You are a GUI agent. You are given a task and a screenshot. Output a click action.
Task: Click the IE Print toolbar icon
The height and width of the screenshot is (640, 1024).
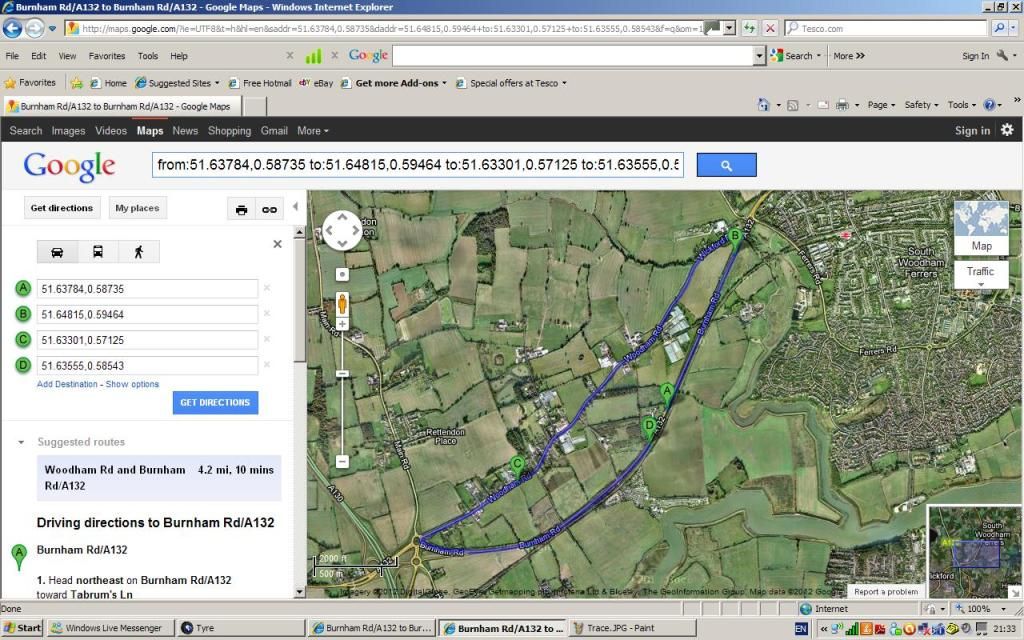click(842, 104)
